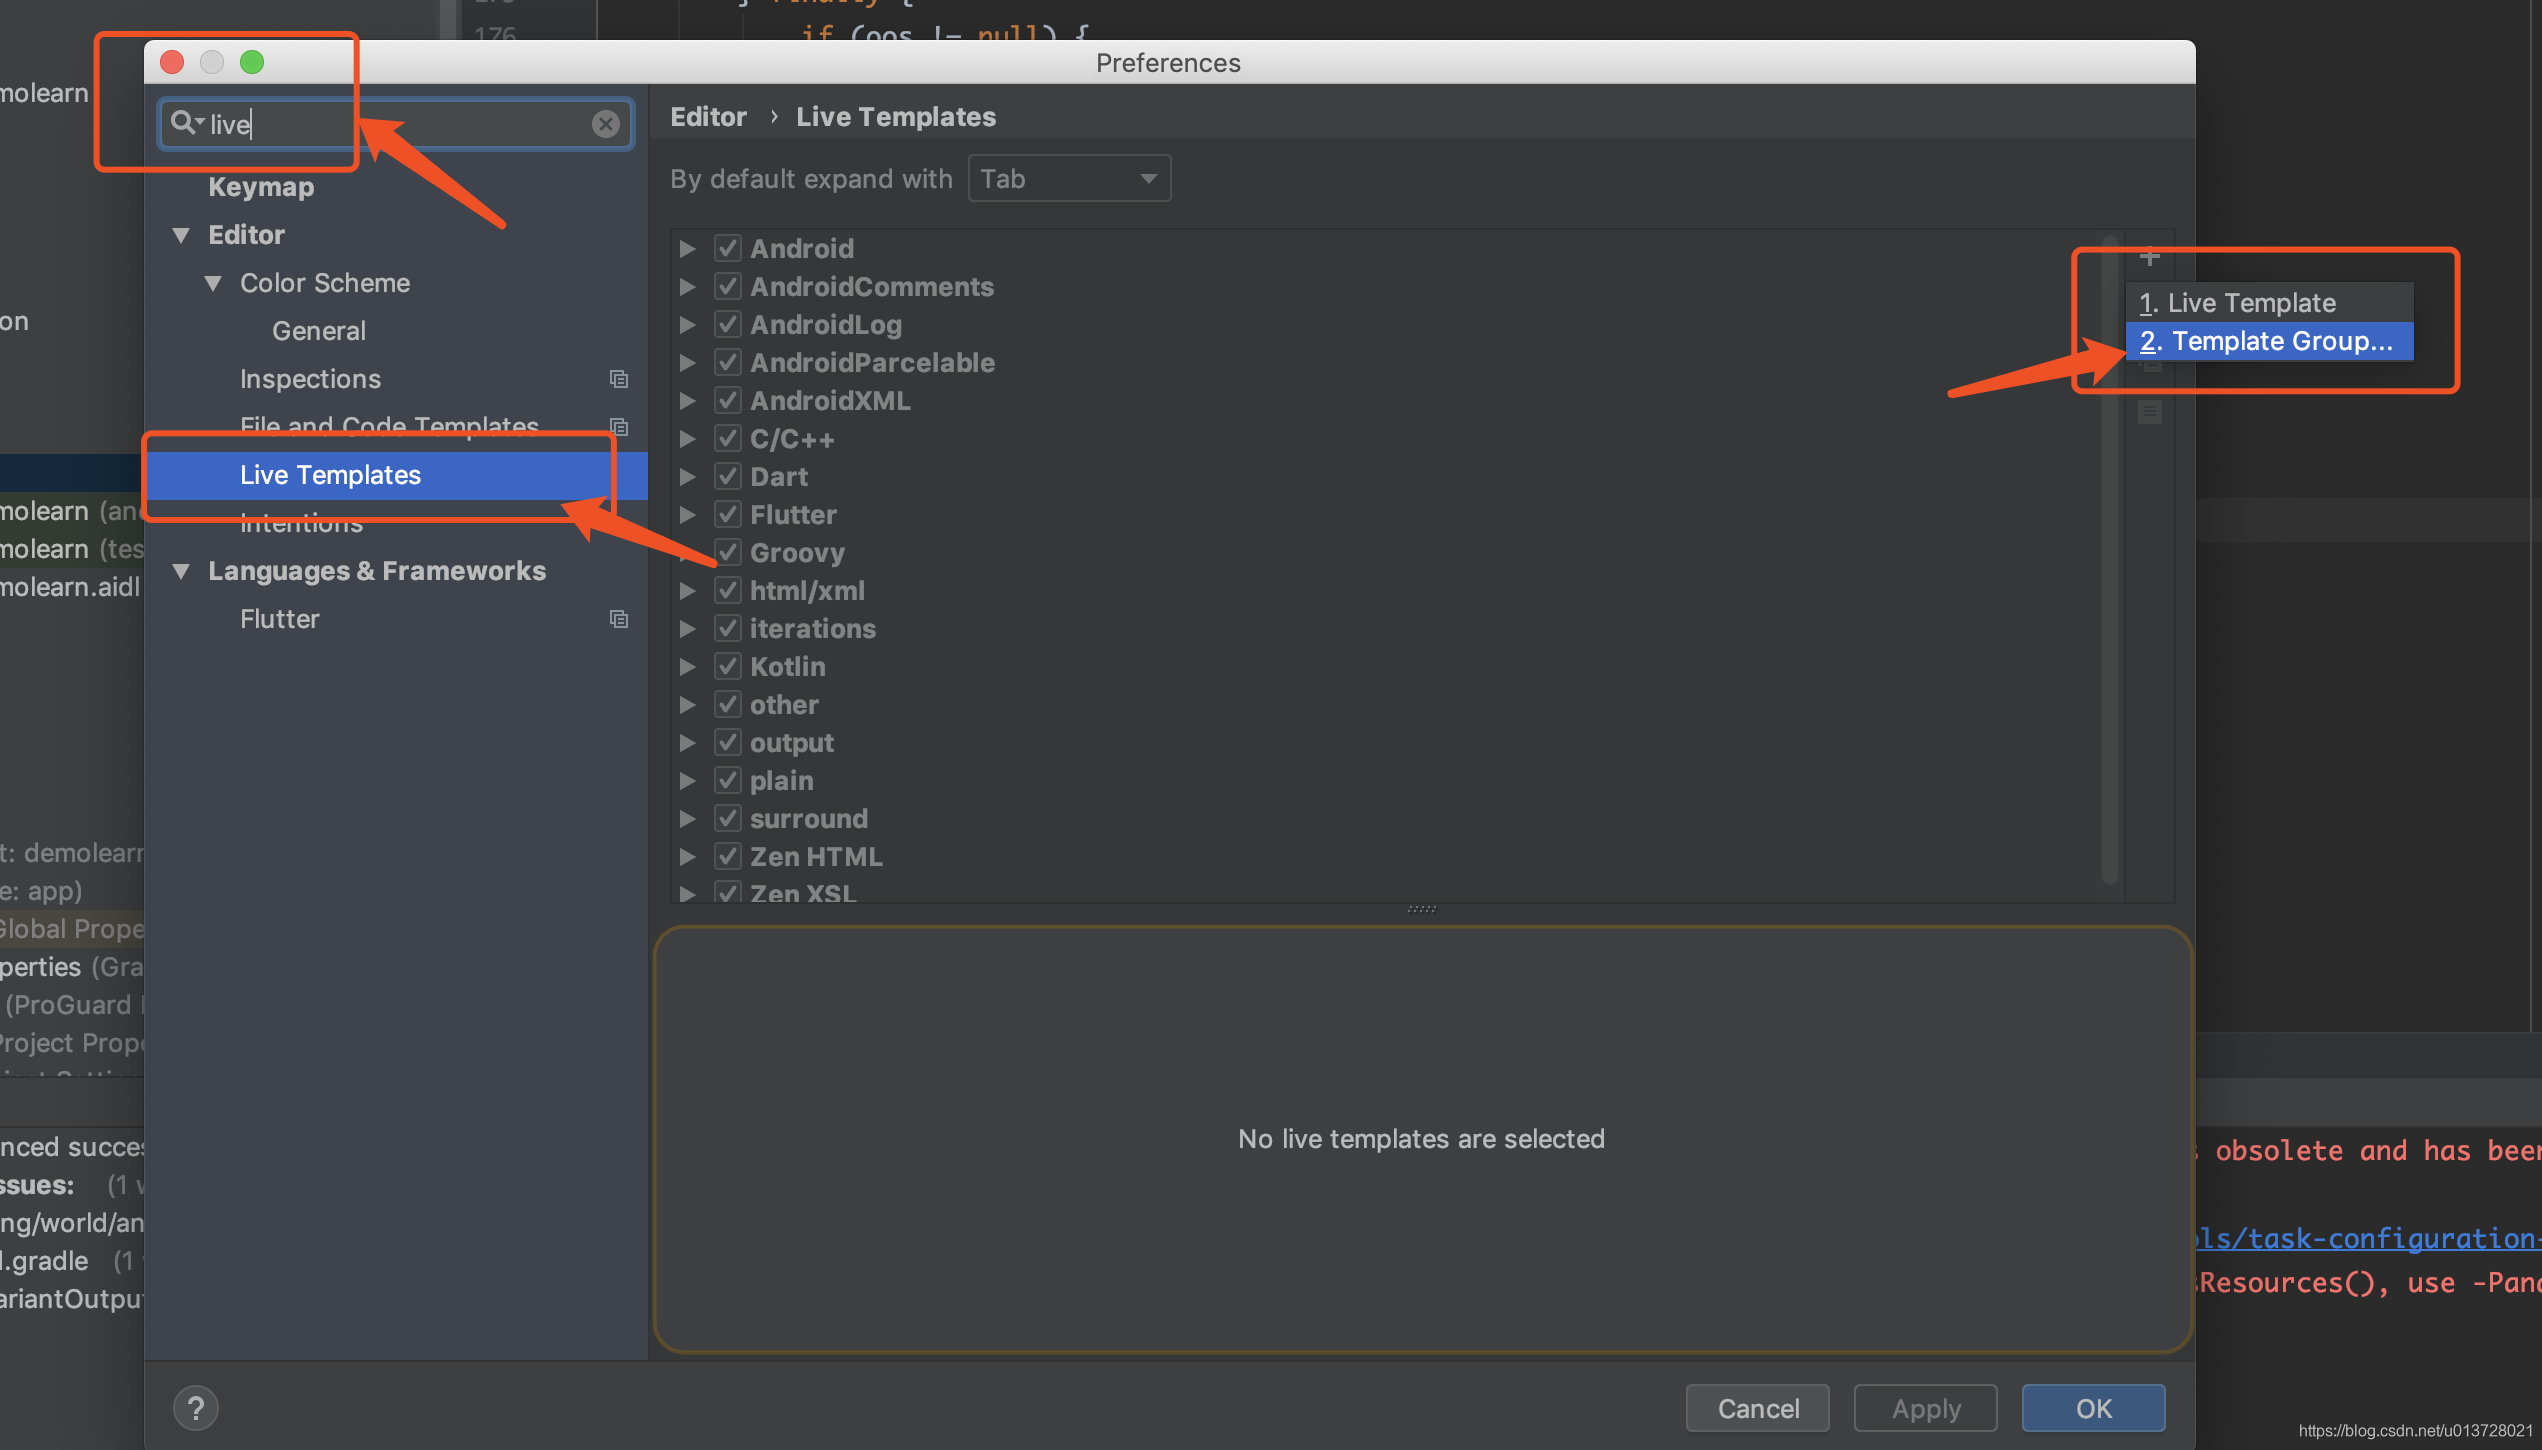Collapse the Languages & Frameworks section
Screen dimensions: 2542x1450
point(181,571)
